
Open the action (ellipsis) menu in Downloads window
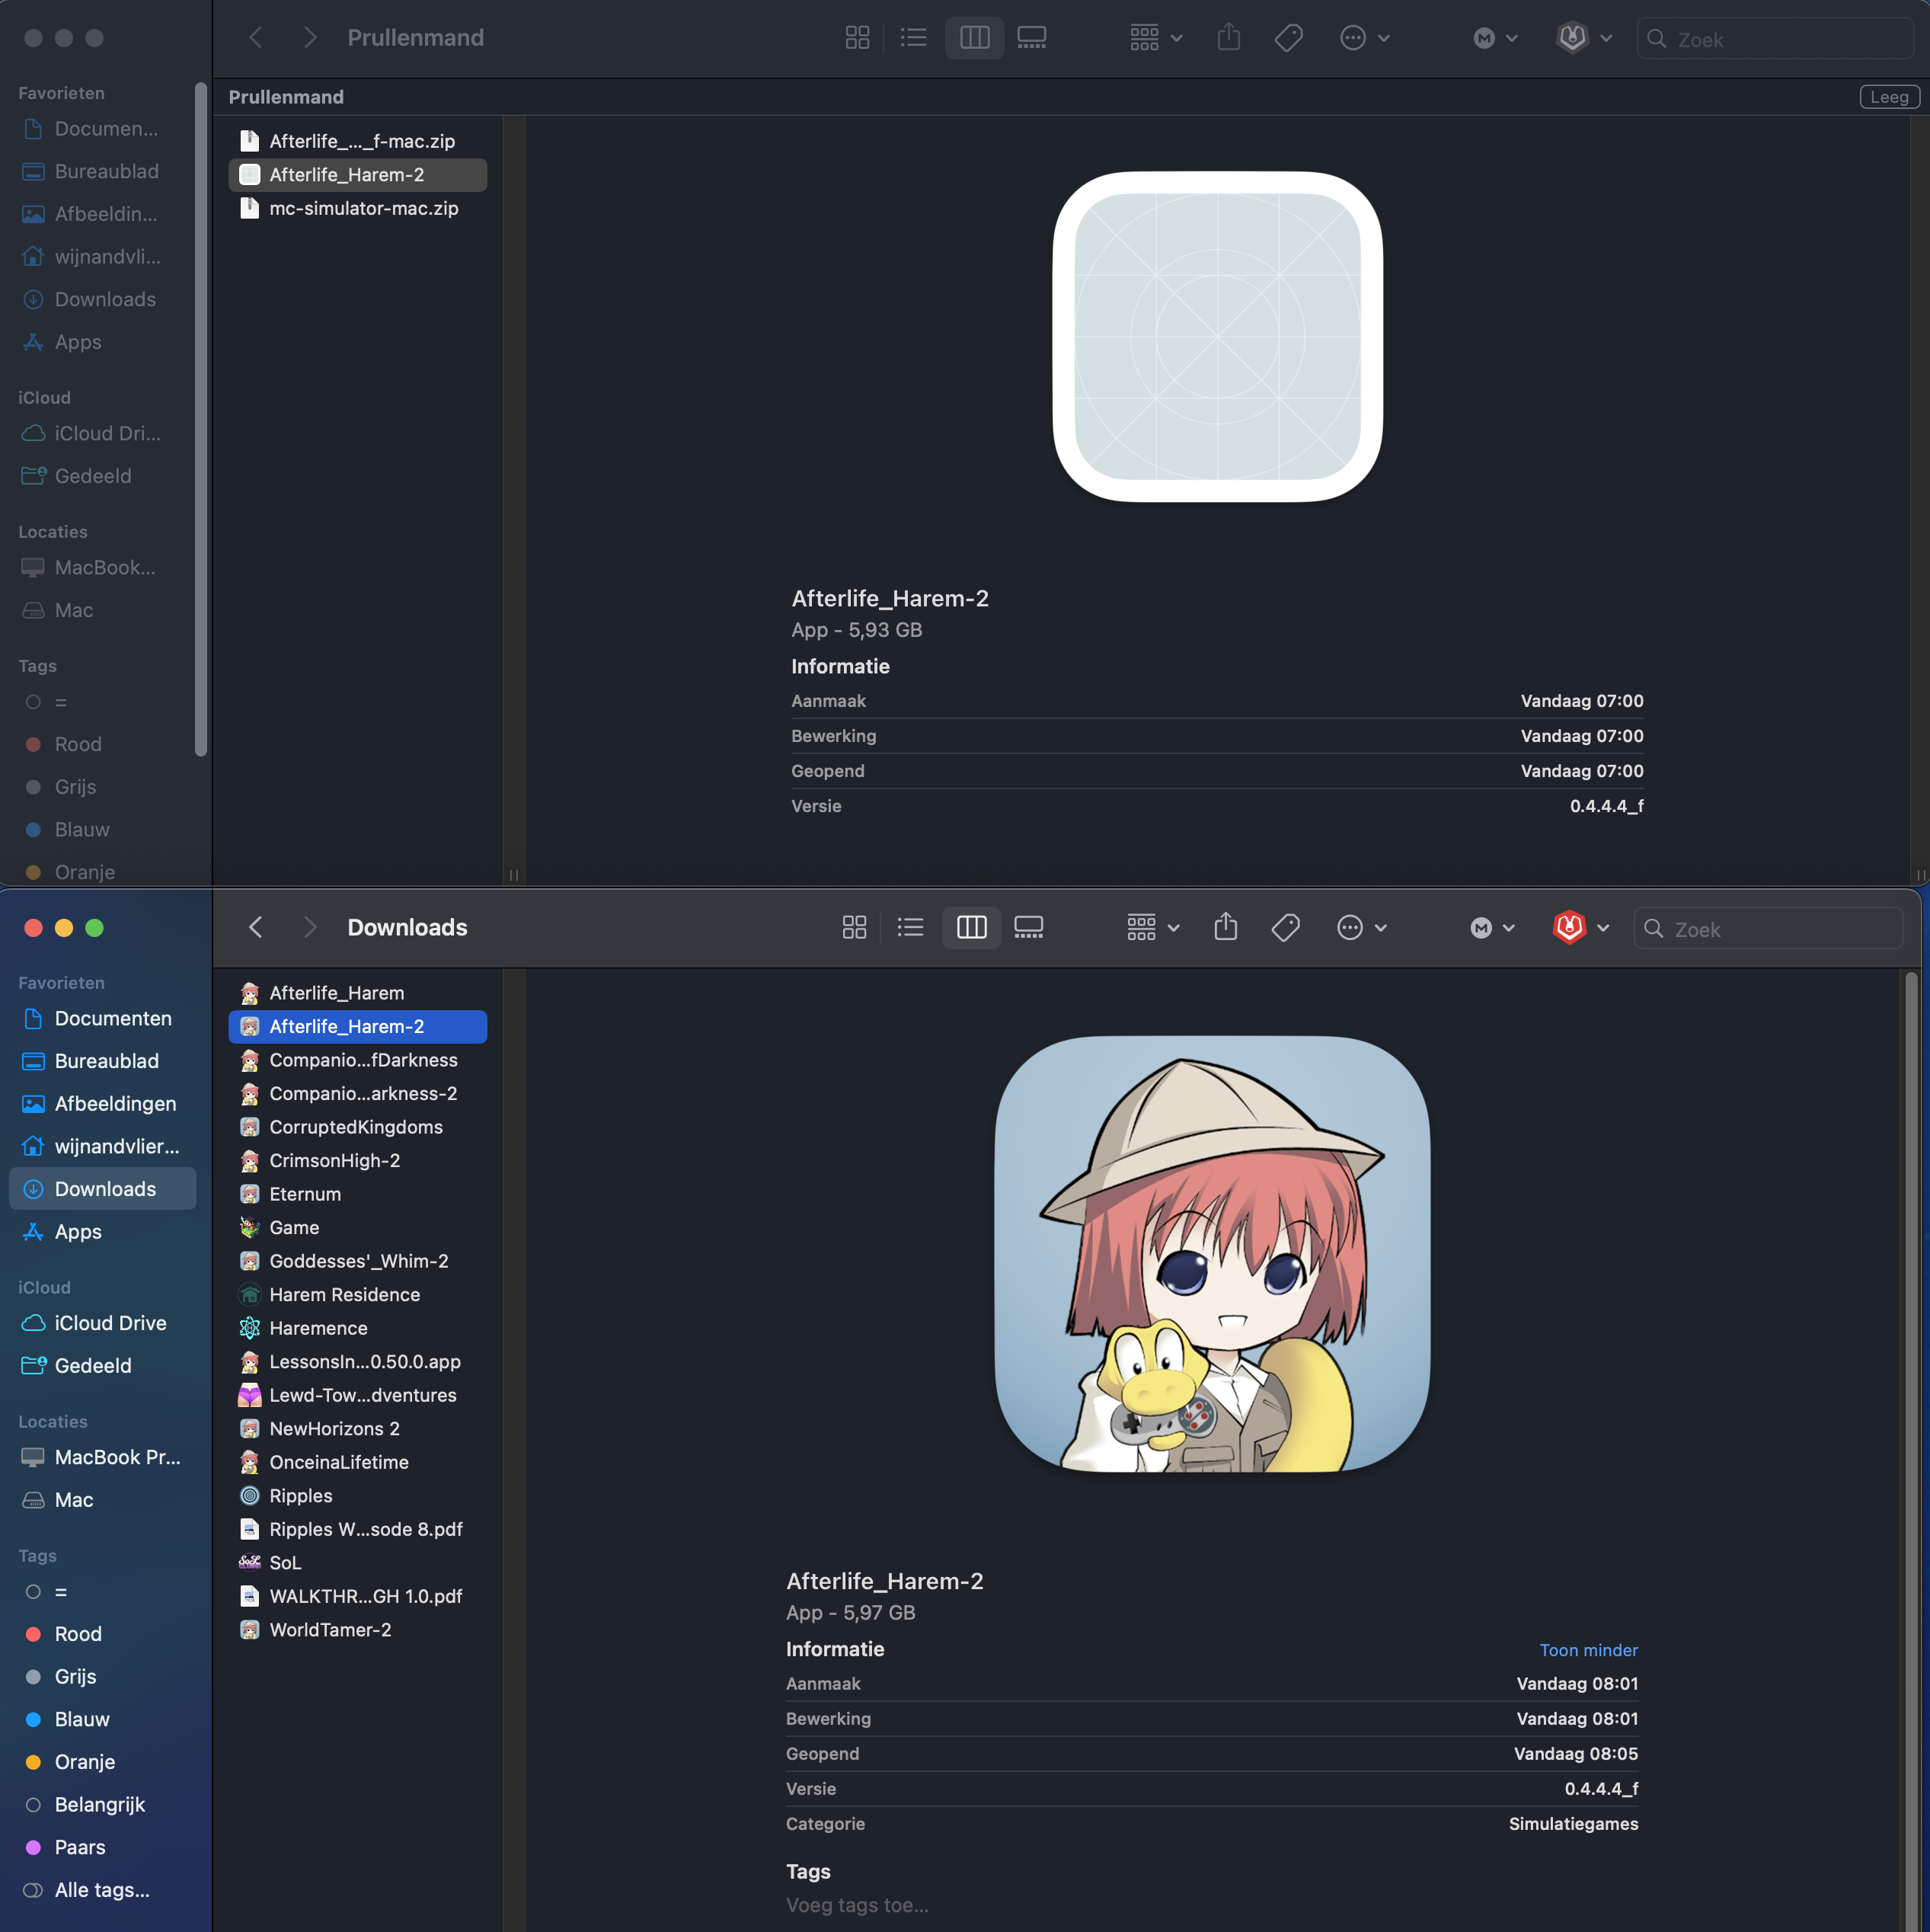coord(1361,927)
